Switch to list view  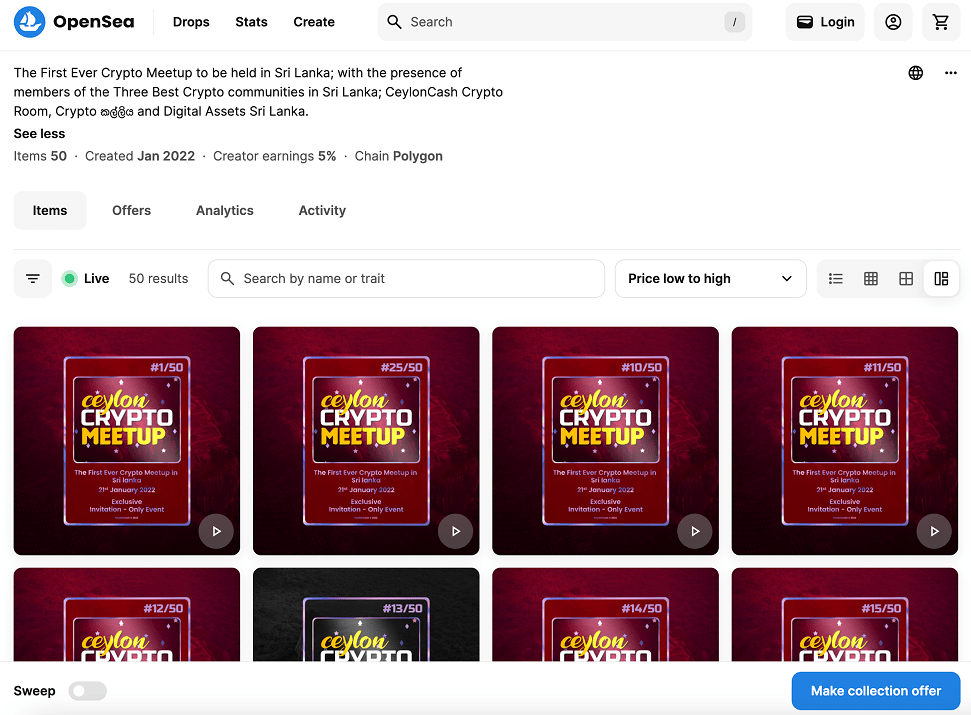pyautogui.click(x=835, y=279)
